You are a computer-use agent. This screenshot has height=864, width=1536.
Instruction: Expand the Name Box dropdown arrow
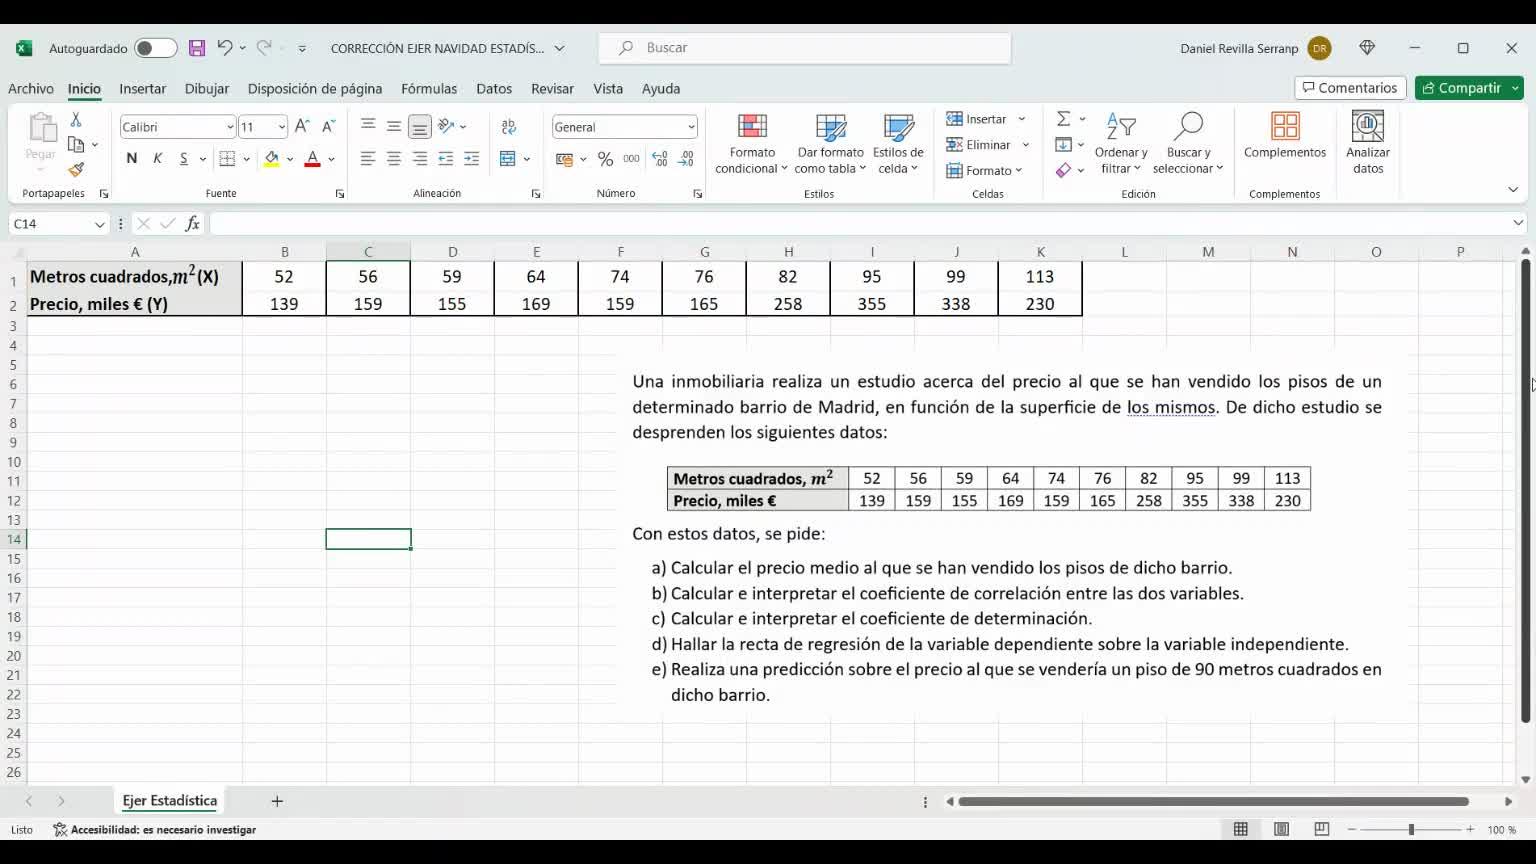(x=99, y=224)
